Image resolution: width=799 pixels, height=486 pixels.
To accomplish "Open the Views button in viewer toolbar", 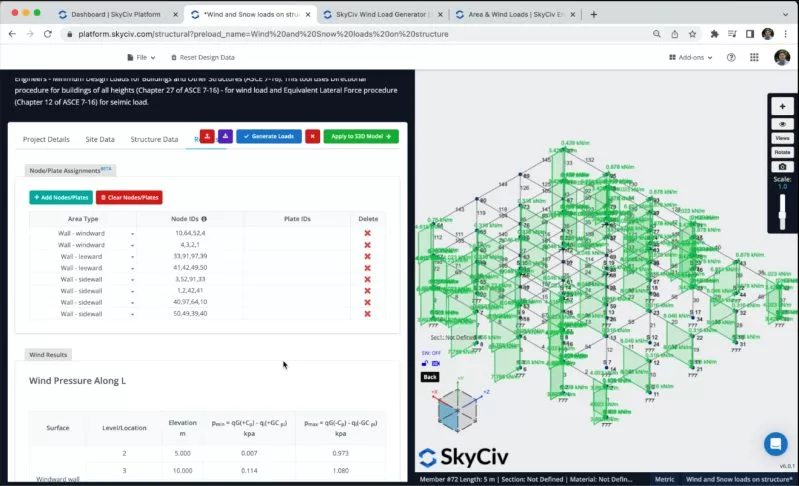I will [782, 138].
